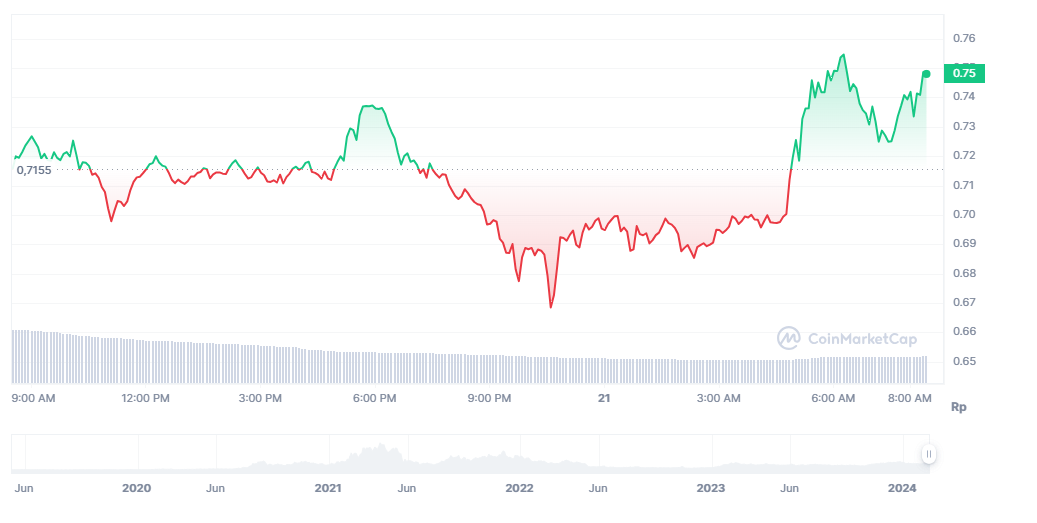Click the 12:00 PM time axis label
Image resolution: width=1037 pixels, height=523 pixels.
click(146, 398)
